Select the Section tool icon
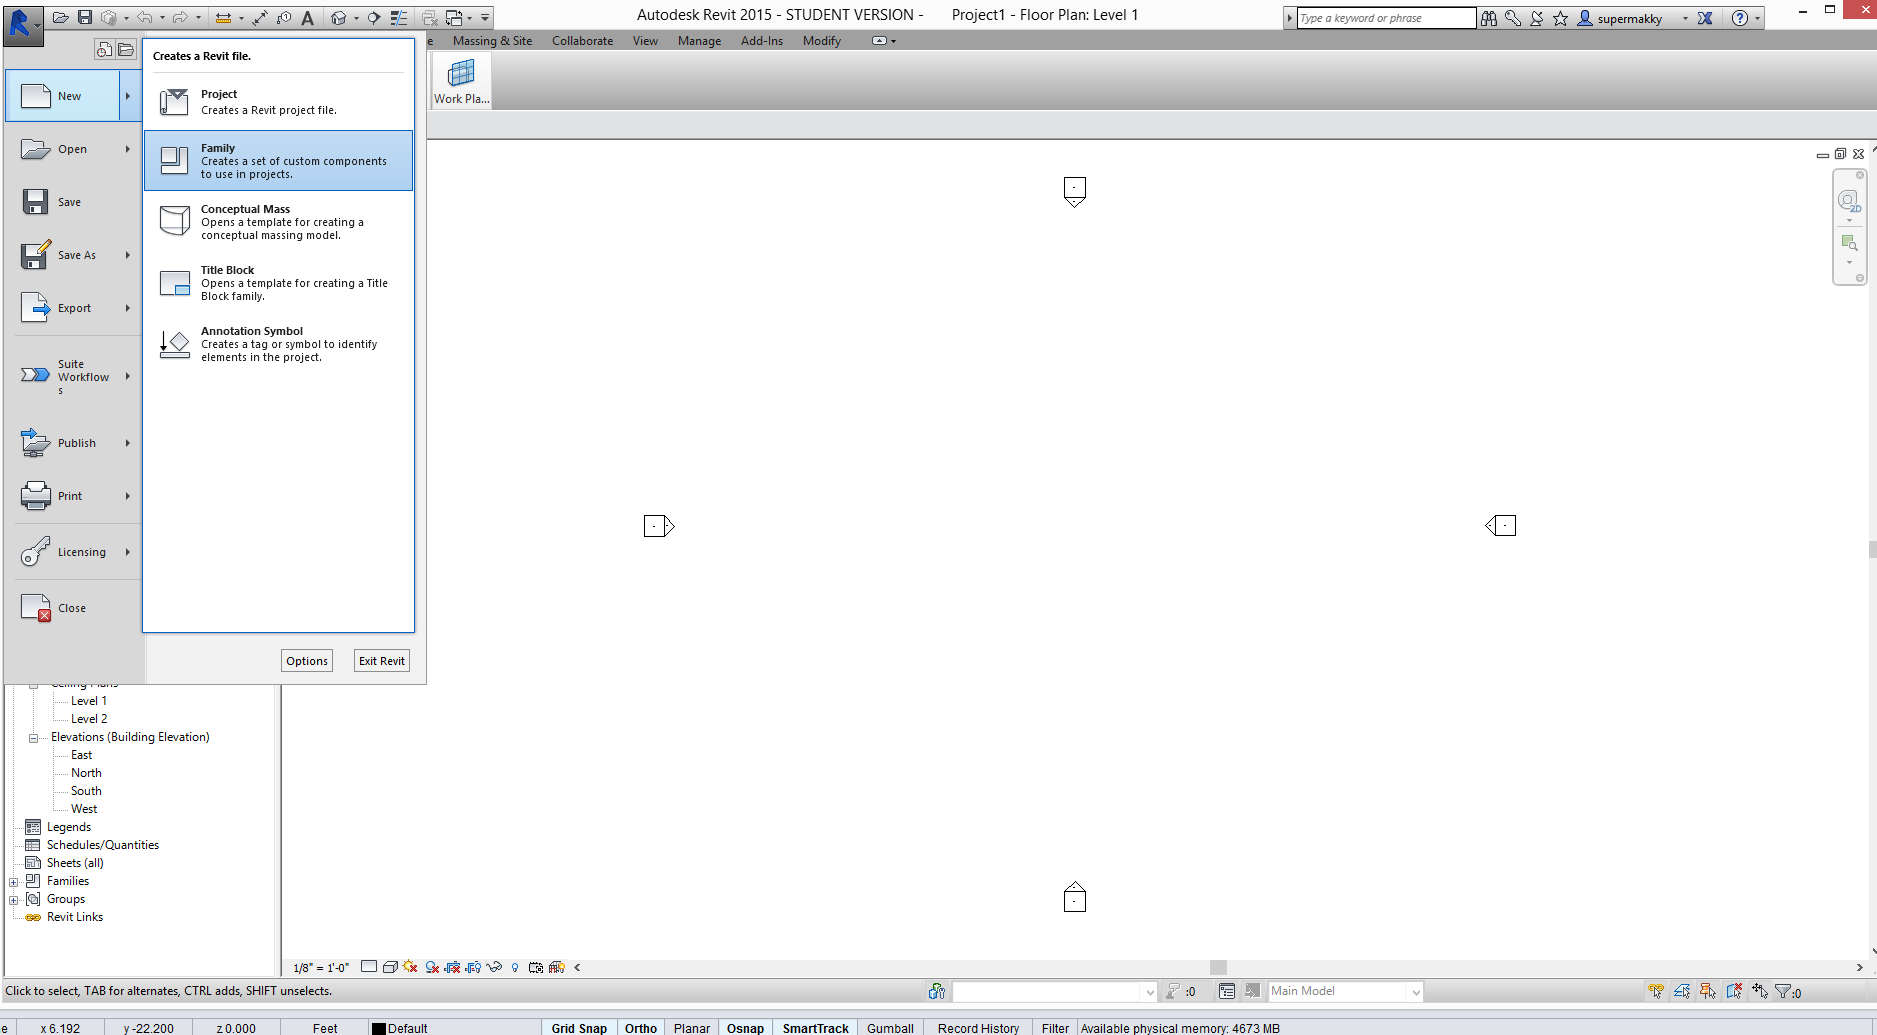 coord(374,18)
